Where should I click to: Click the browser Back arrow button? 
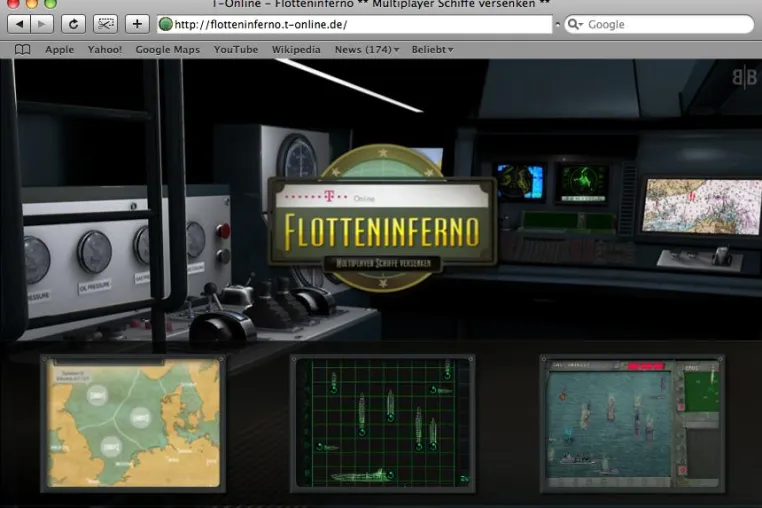point(19,24)
